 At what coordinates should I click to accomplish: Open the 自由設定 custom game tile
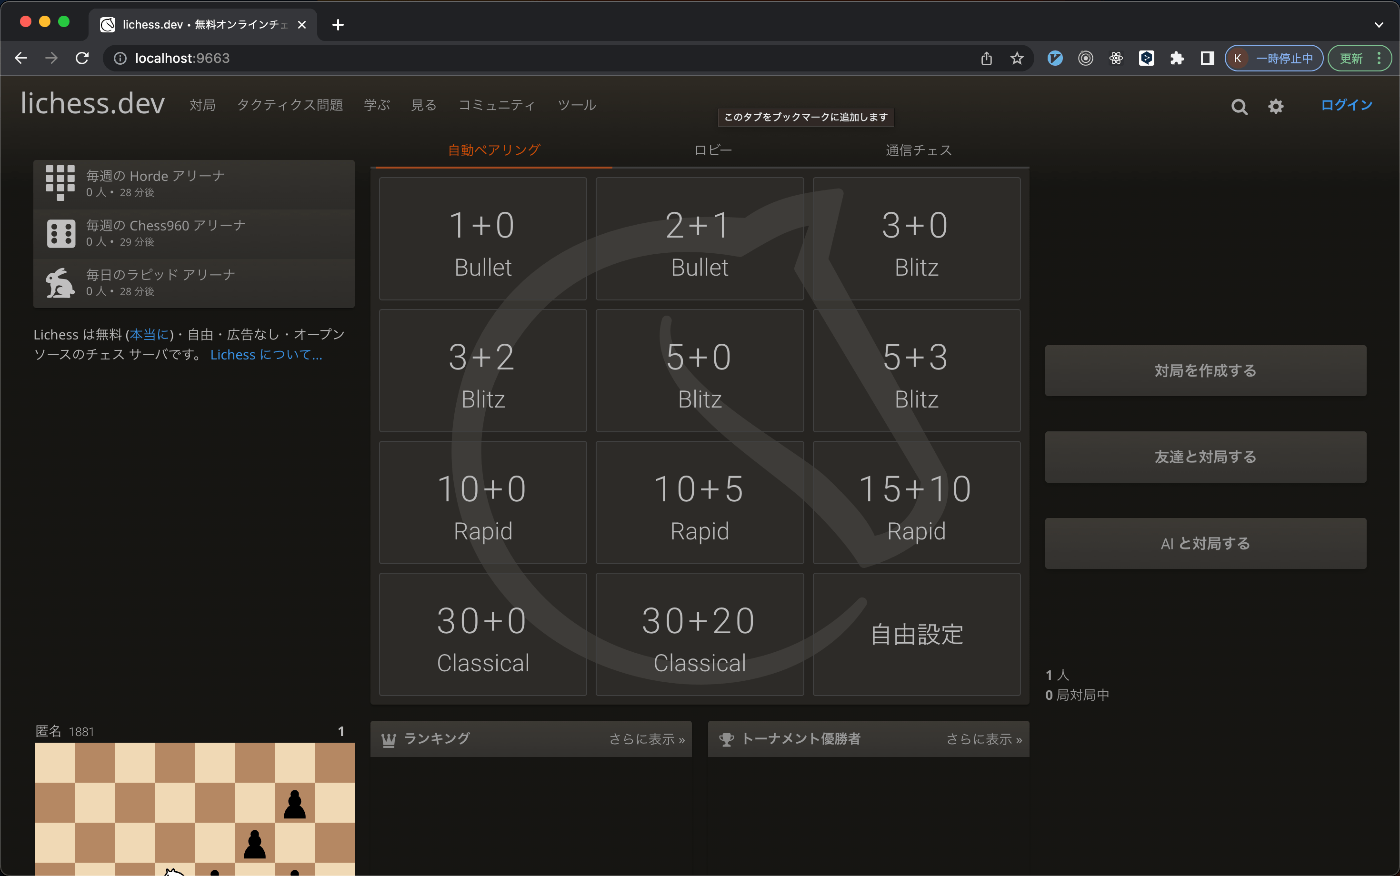click(x=917, y=635)
